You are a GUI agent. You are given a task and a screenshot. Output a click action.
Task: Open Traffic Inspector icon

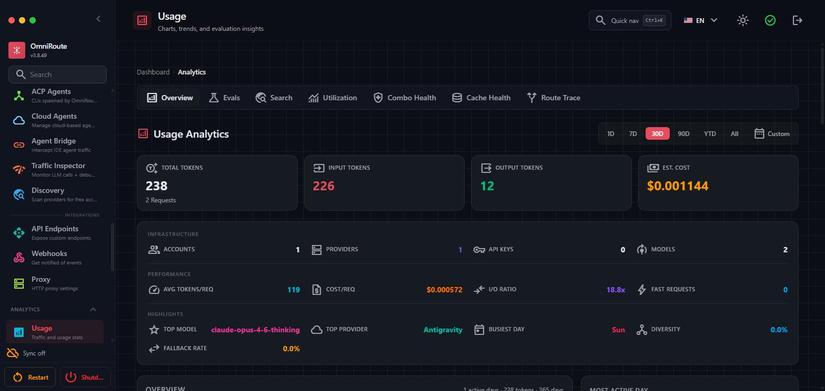tap(19, 170)
